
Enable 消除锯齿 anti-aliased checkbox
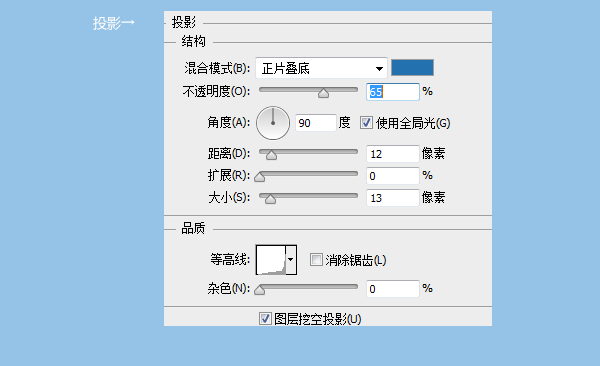(x=316, y=260)
